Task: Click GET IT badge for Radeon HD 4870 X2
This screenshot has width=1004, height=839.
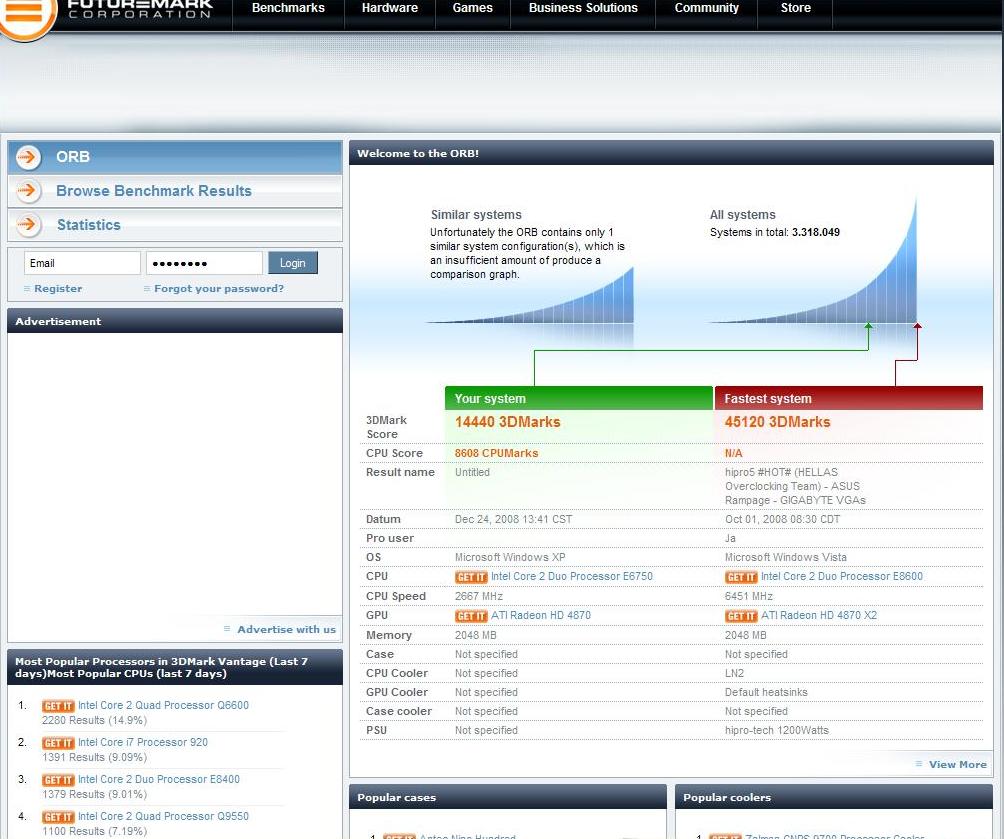Action: (x=741, y=616)
